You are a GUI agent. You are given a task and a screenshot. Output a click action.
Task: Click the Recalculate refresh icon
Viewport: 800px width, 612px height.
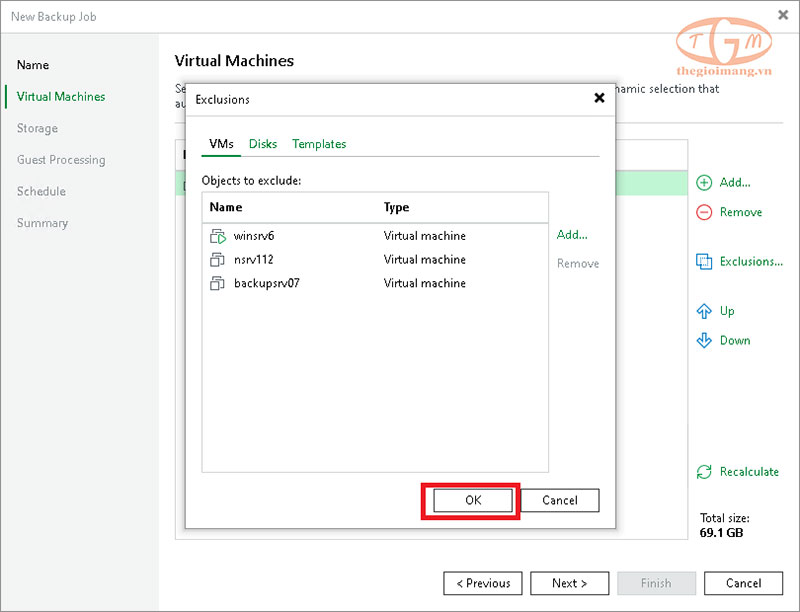(x=704, y=472)
